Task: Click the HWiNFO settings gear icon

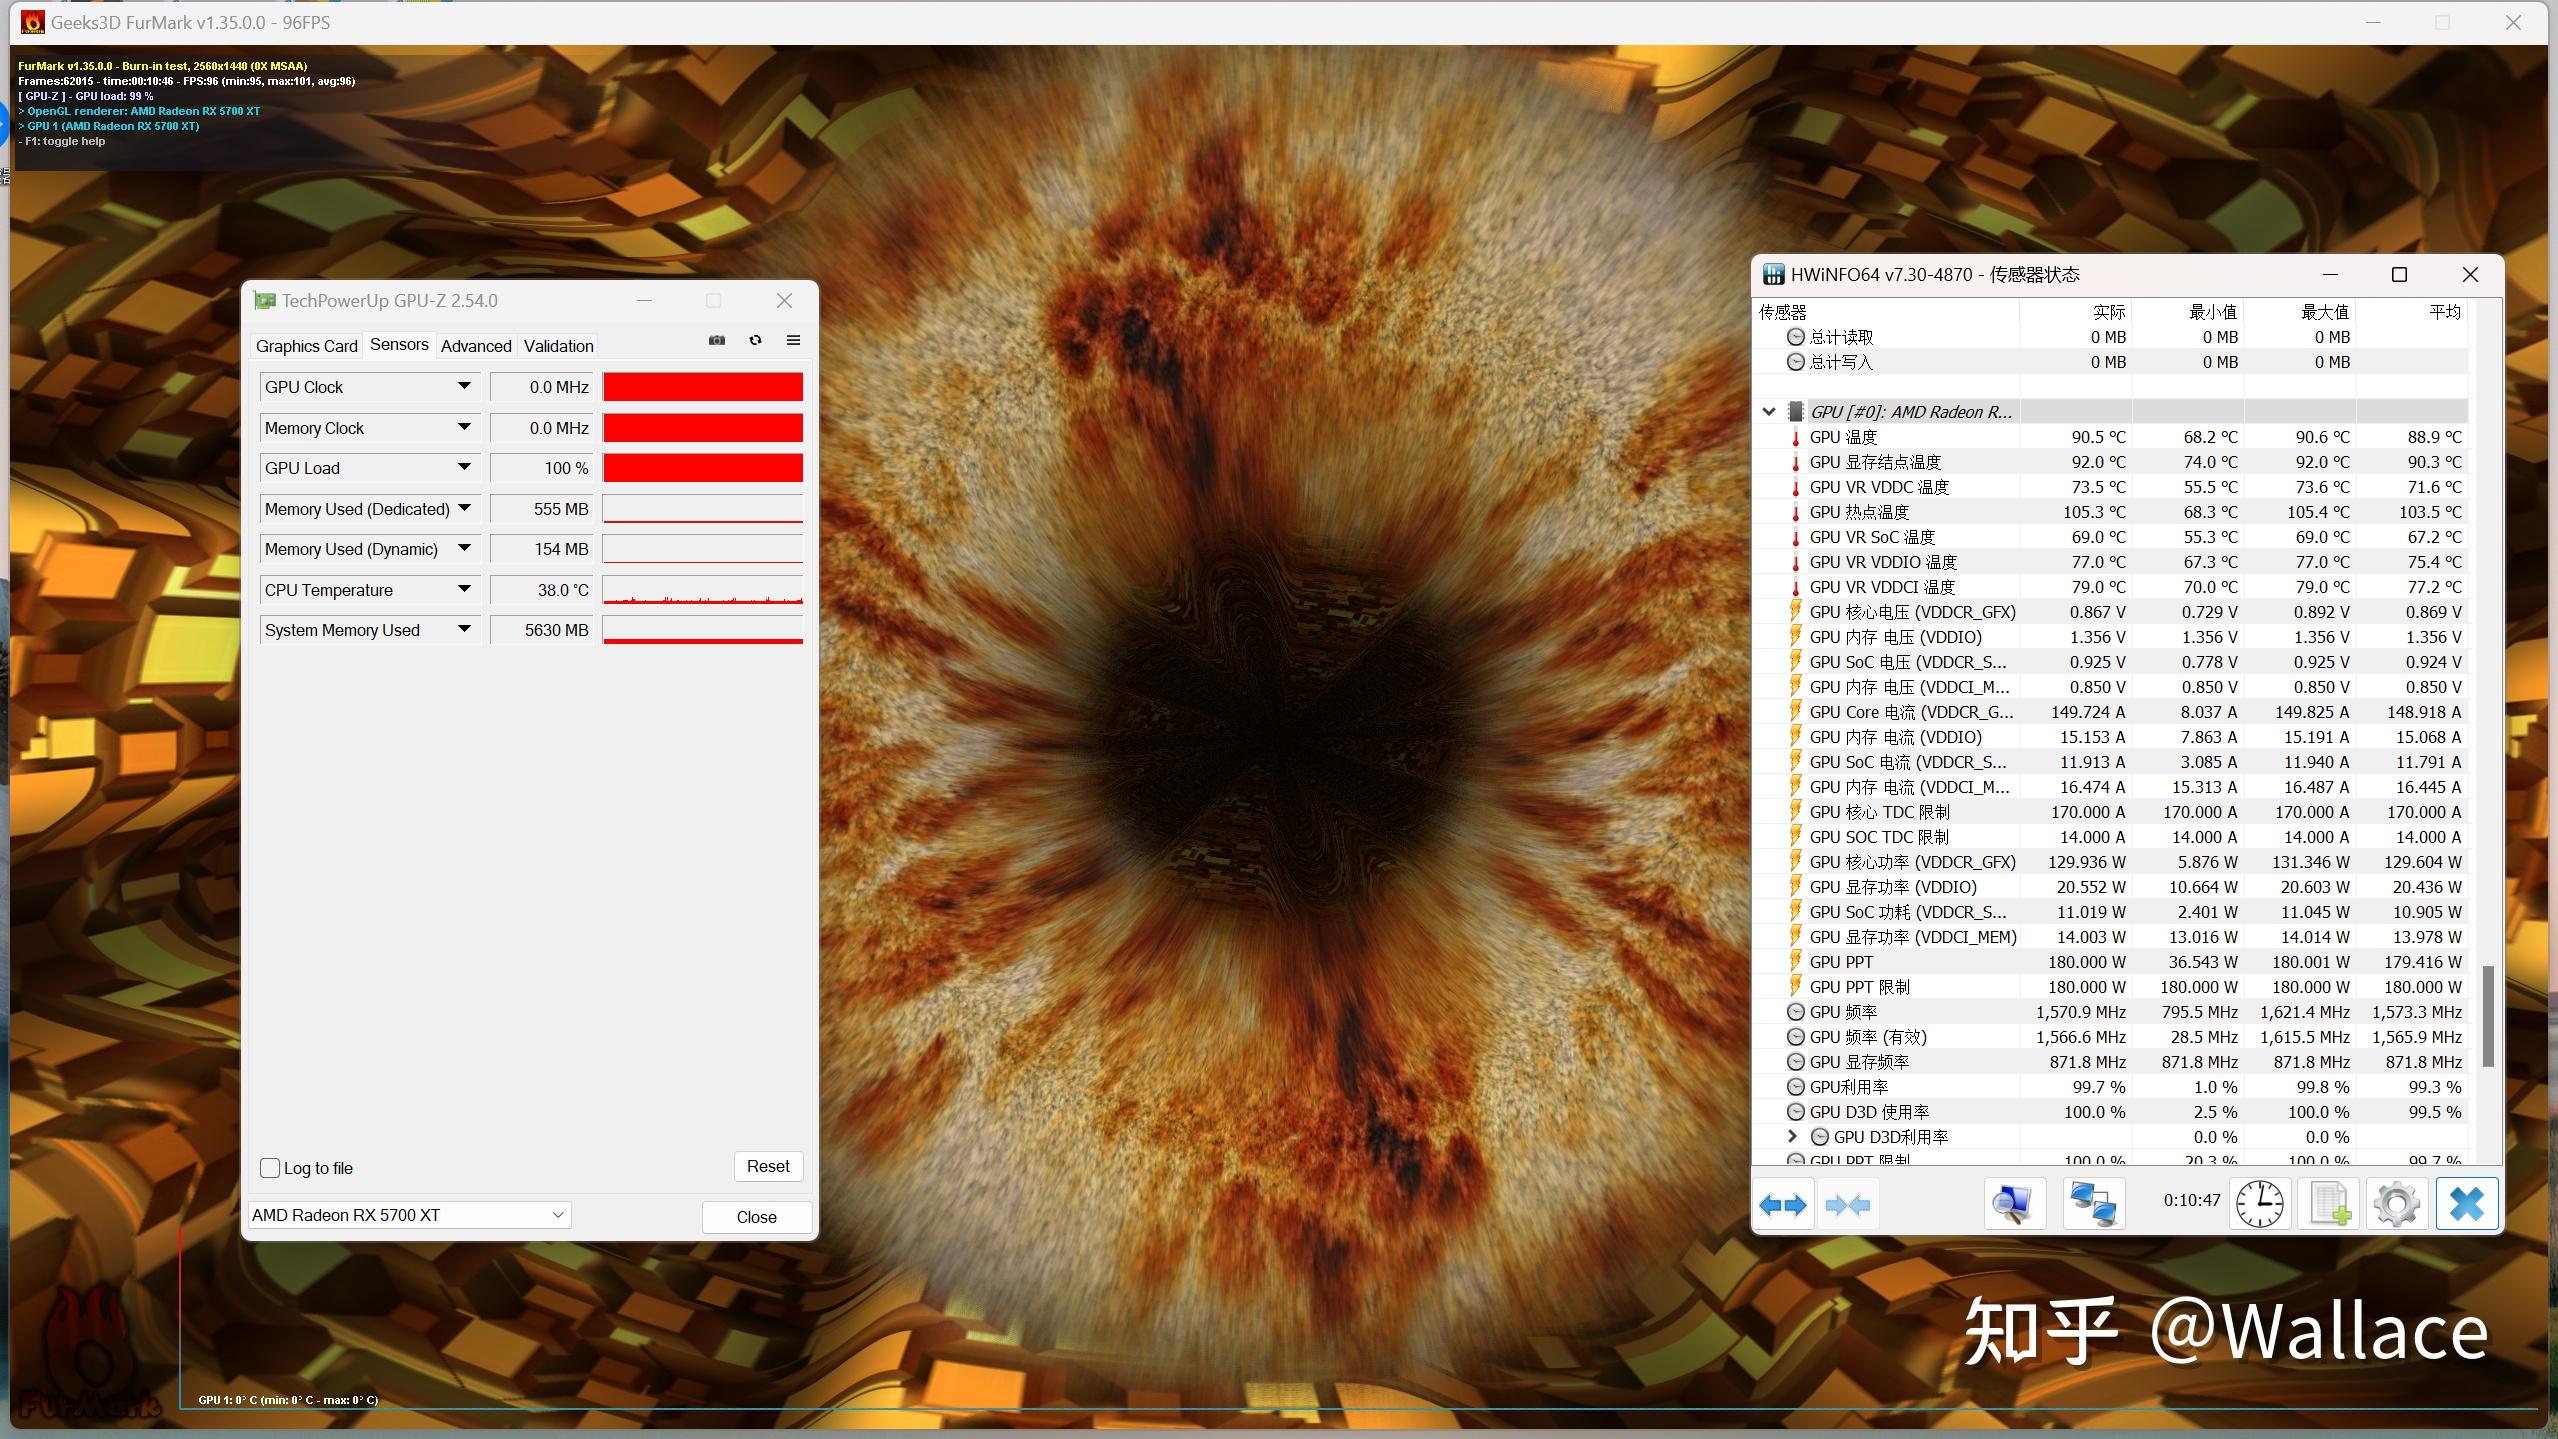Action: coord(2395,1204)
